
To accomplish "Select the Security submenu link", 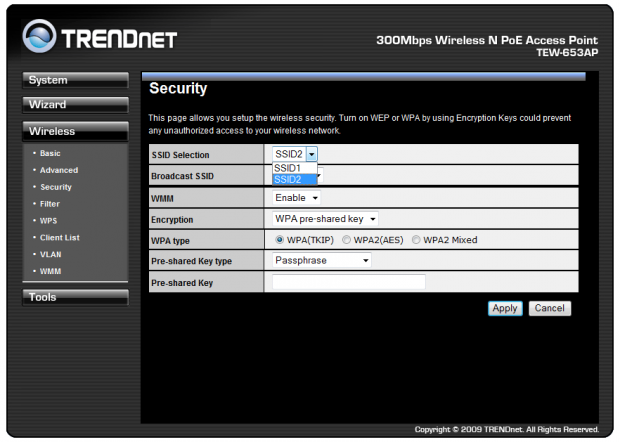I will click(56, 187).
